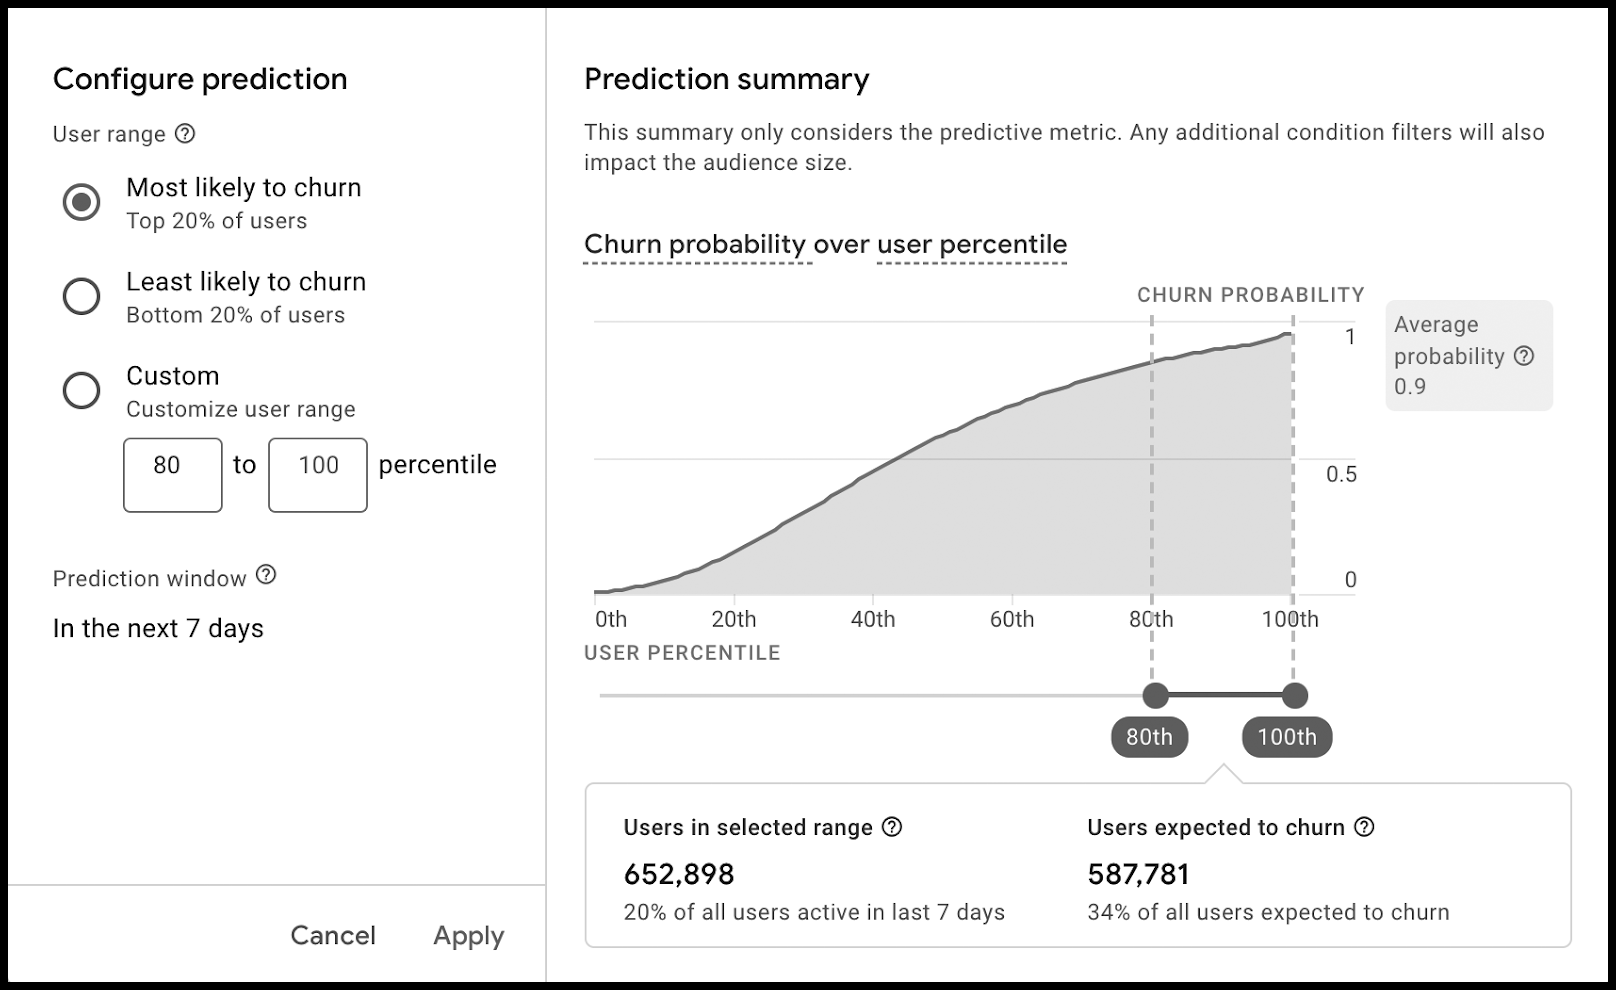The width and height of the screenshot is (1616, 990).
Task: Click the lower percentile input showing 80
Action: tap(172, 475)
